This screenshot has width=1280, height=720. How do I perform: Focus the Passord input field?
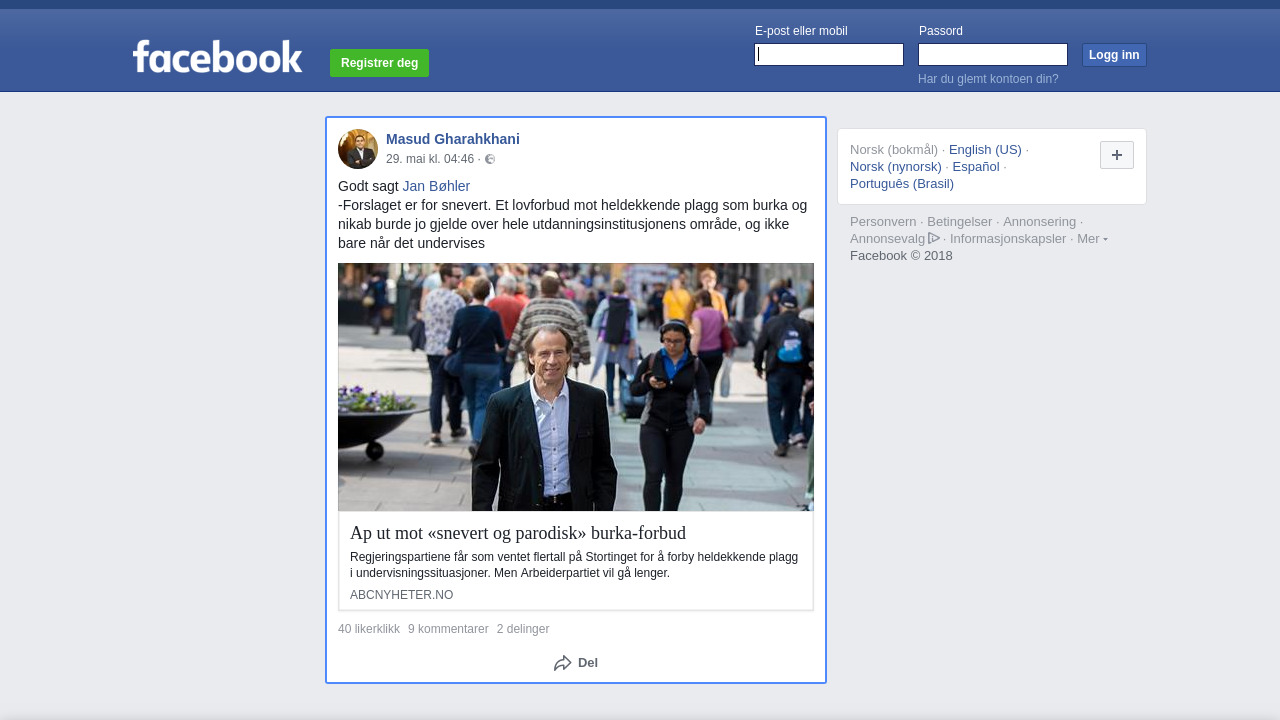993,55
